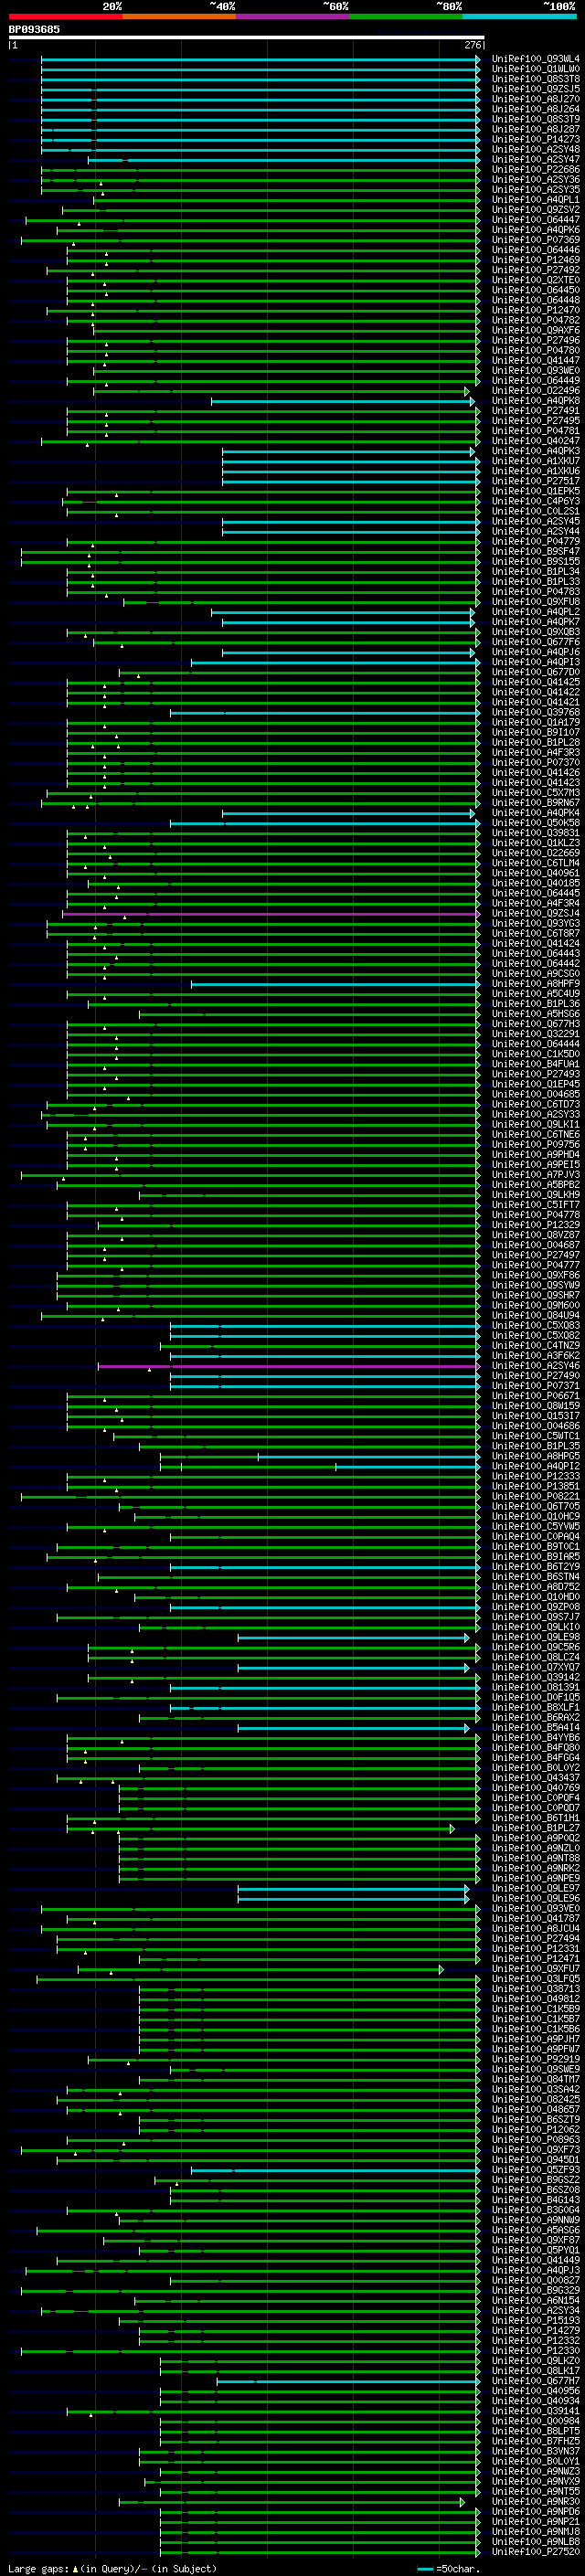Click label UniRef100_O81391
Screen dimensions: 585x2576
point(536,1687)
